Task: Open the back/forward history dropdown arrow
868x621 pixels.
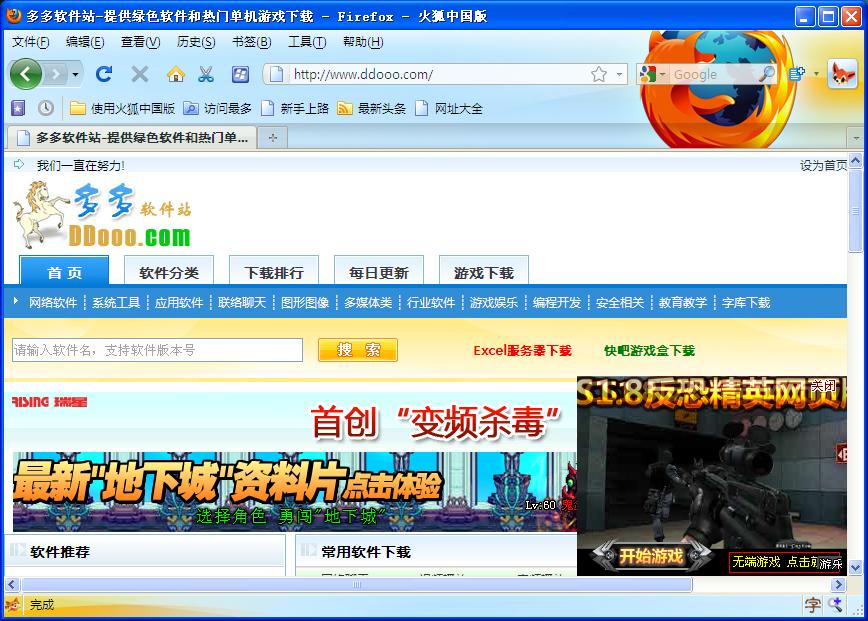Action: 75,74
